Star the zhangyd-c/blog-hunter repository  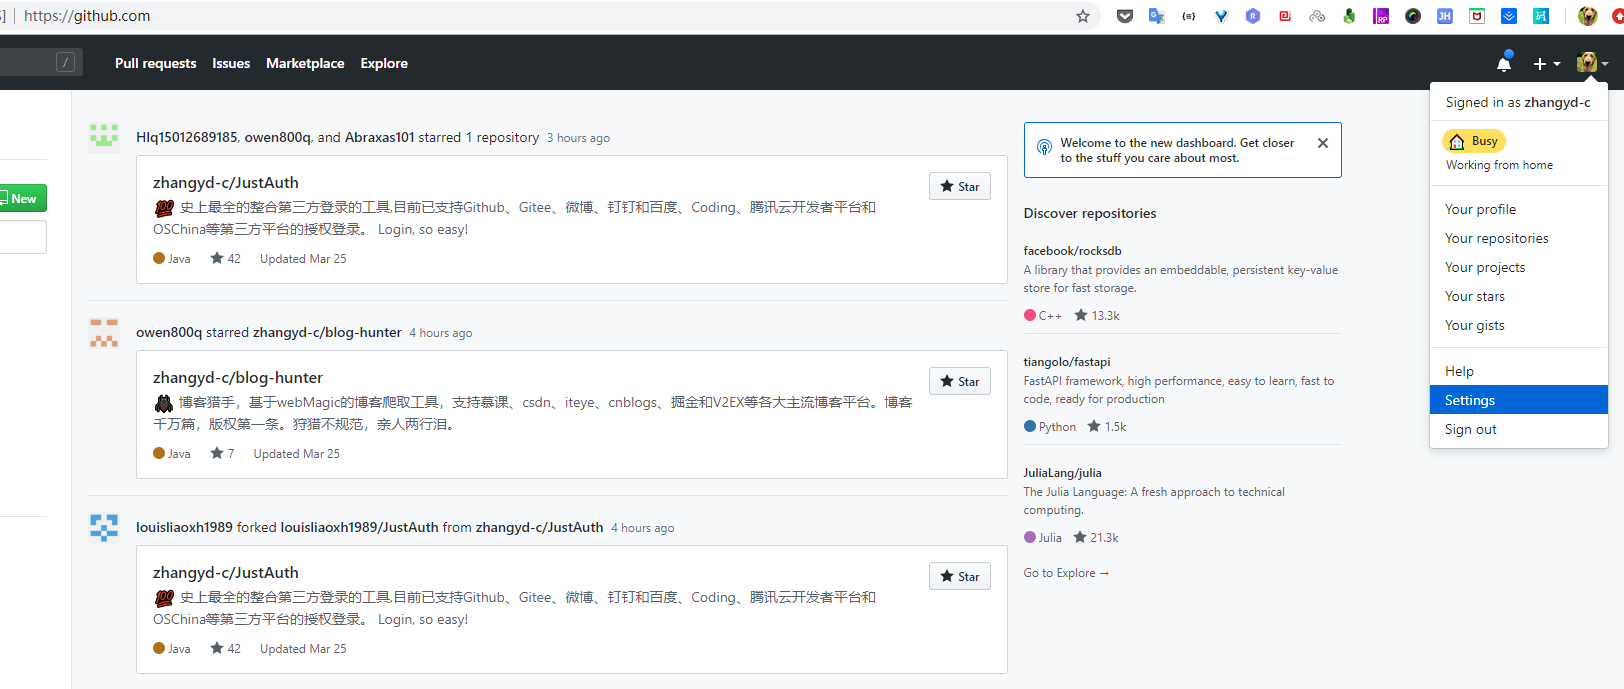[x=959, y=382]
